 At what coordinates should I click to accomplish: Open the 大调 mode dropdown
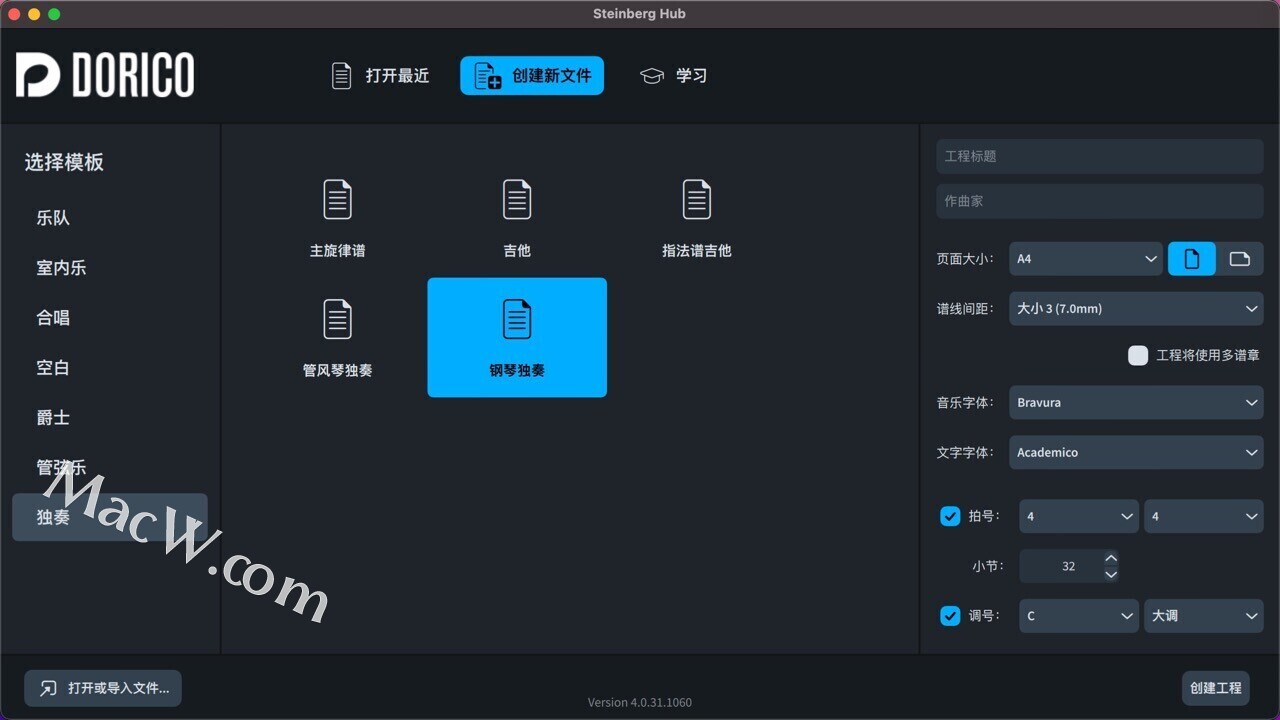tap(1204, 616)
